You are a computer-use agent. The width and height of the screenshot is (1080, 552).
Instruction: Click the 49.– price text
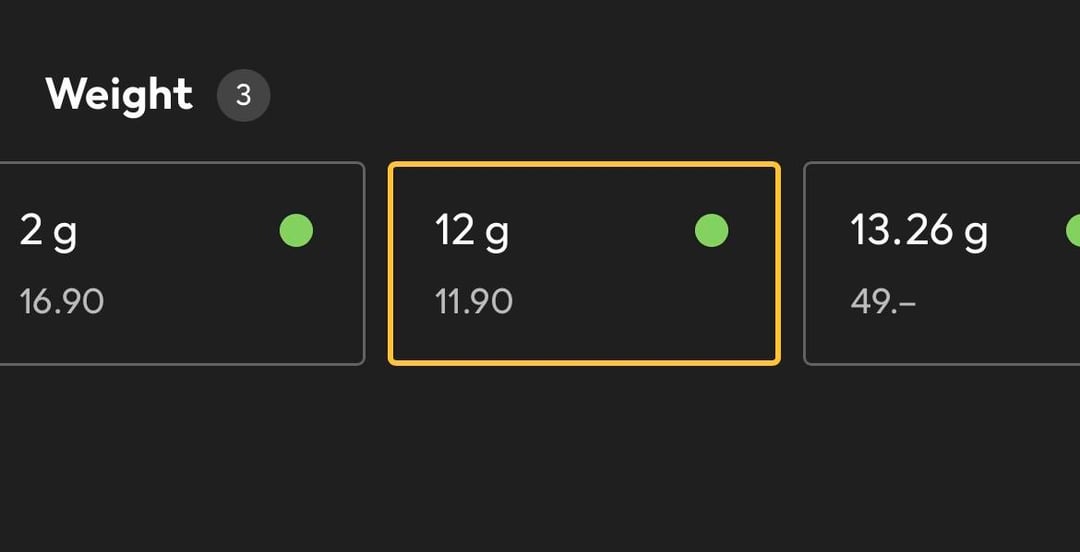883,301
